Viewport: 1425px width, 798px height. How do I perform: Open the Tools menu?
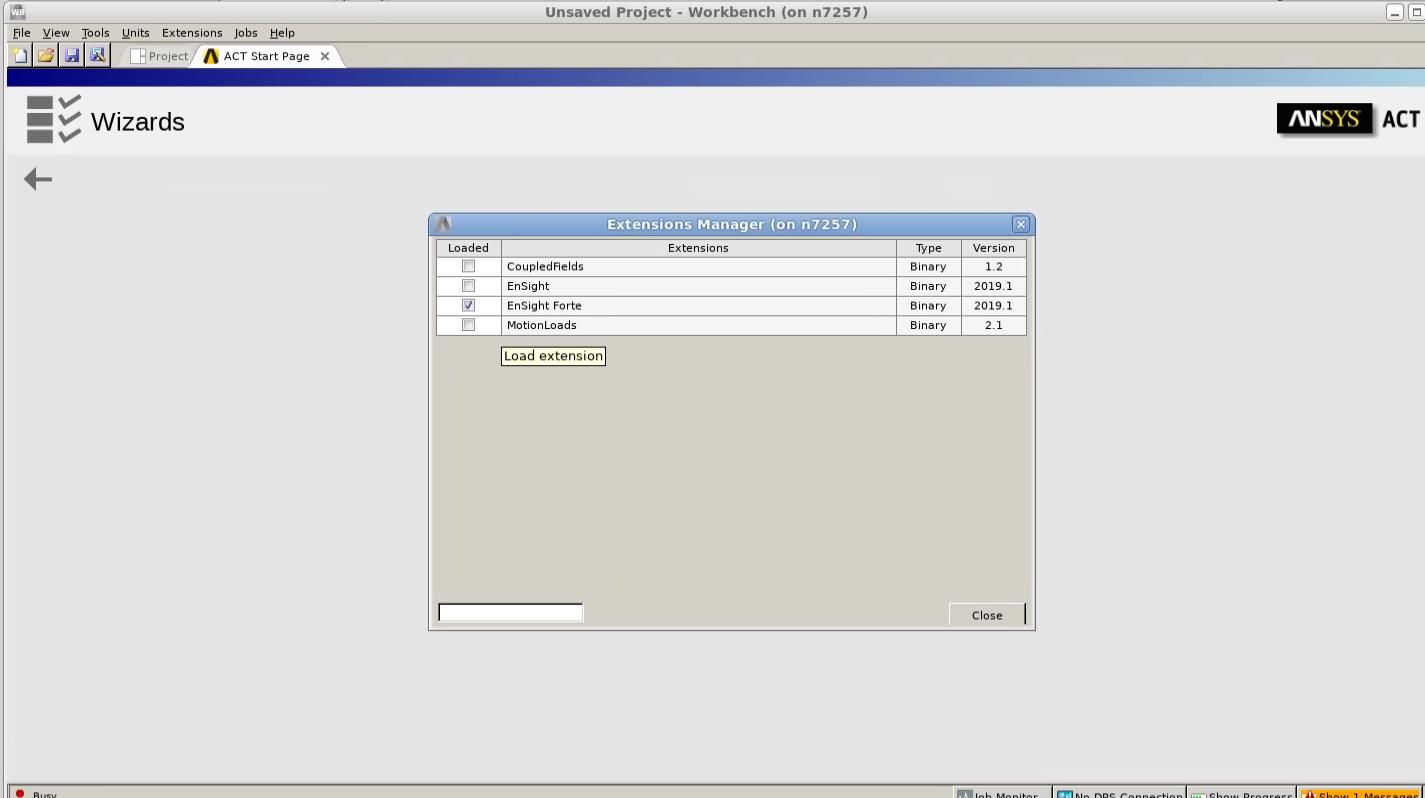pos(95,33)
